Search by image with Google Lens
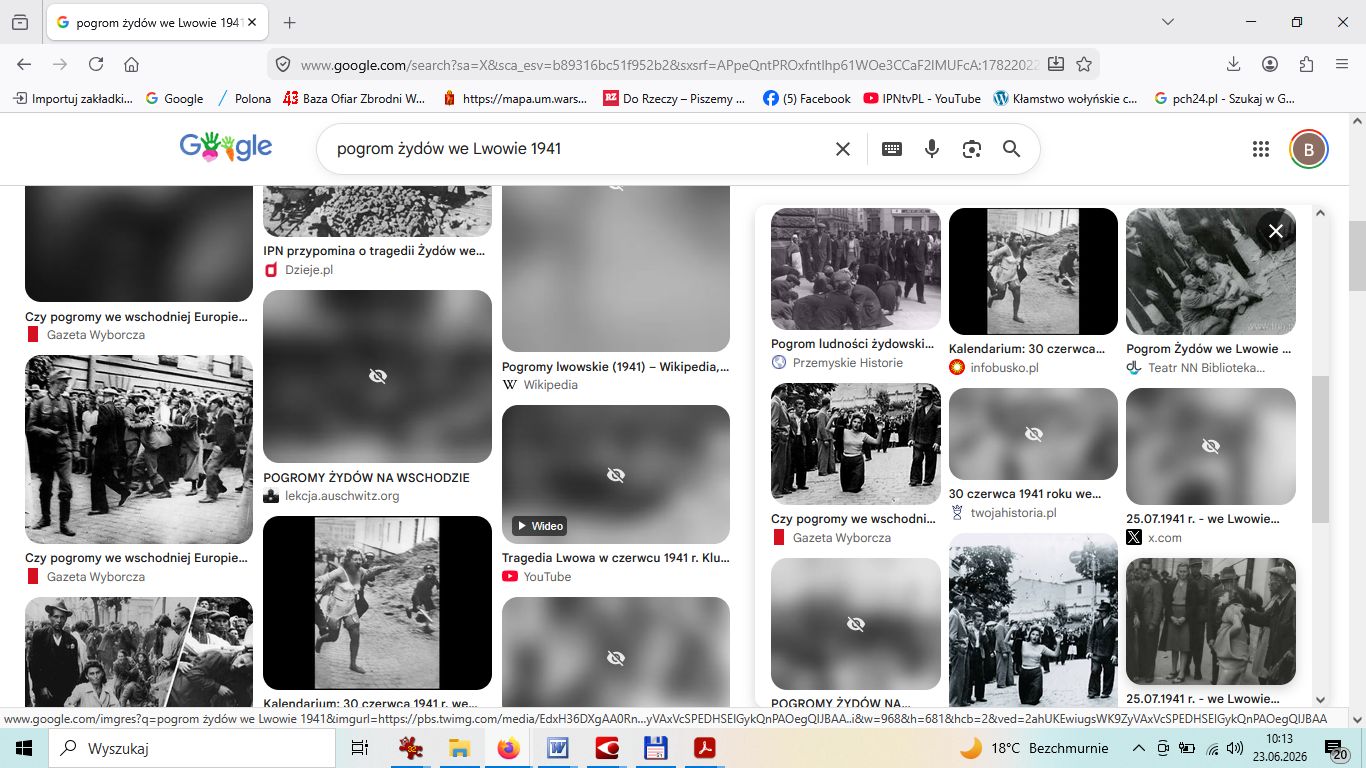The image size is (1366, 768). point(972,149)
